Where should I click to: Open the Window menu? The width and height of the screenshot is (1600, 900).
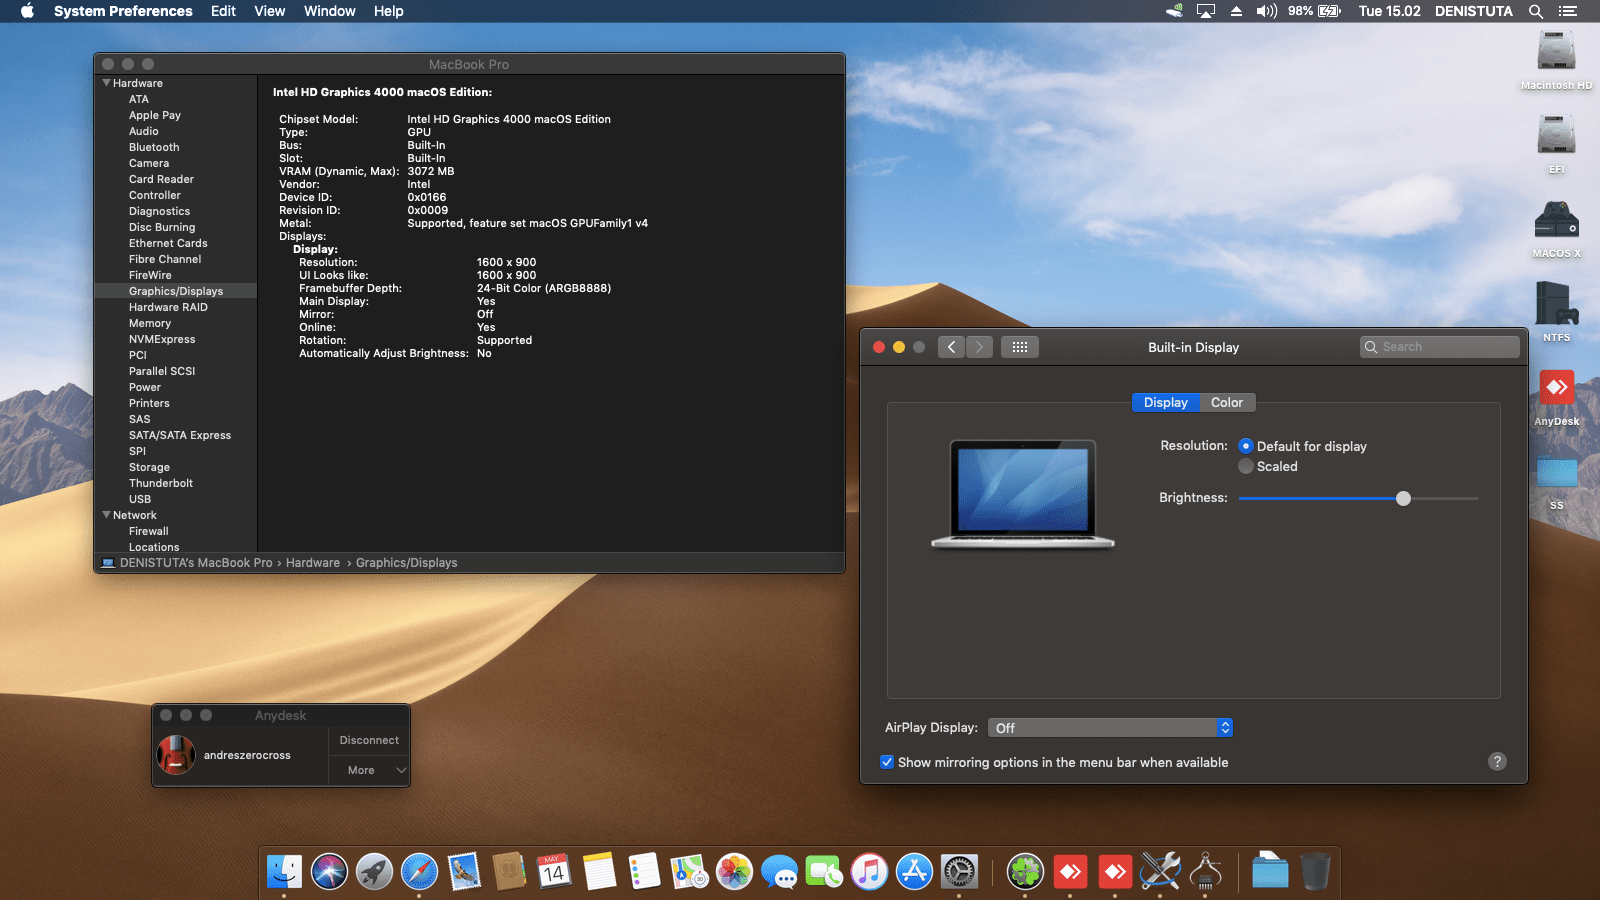[x=330, y=11]
